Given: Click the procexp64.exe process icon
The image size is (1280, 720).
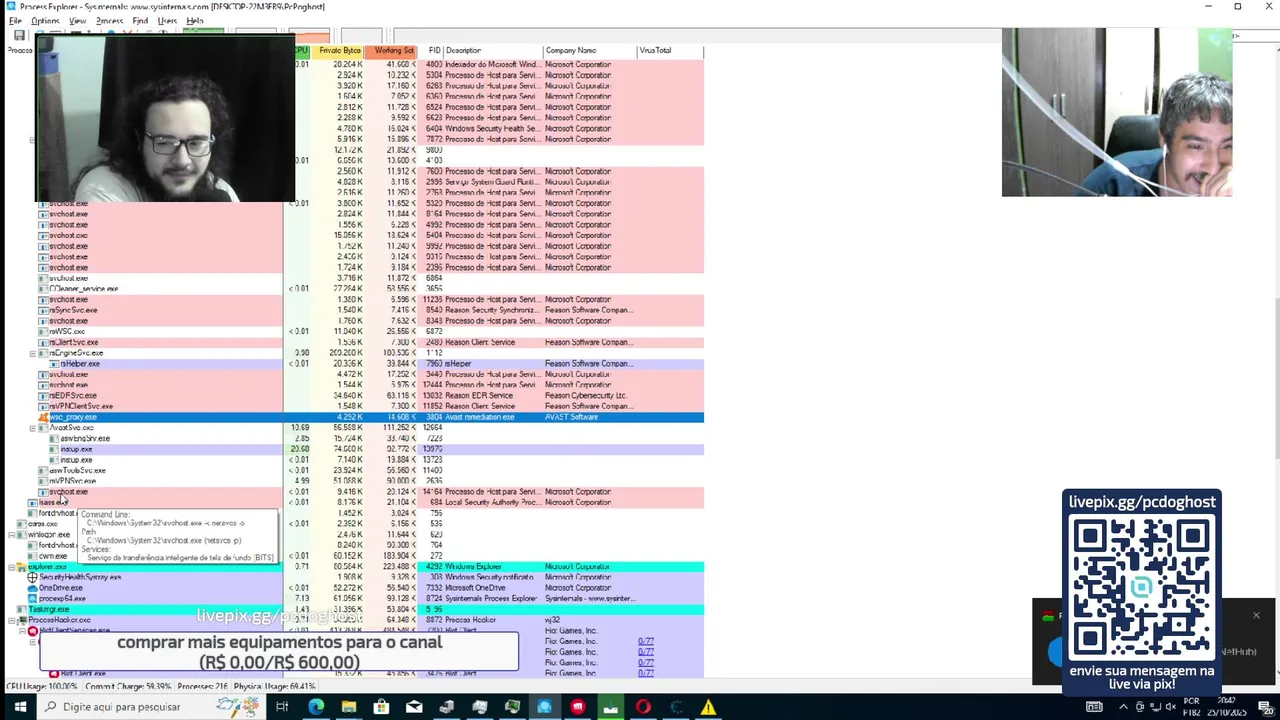Looking at the screenshot, I should click(33, 599).
